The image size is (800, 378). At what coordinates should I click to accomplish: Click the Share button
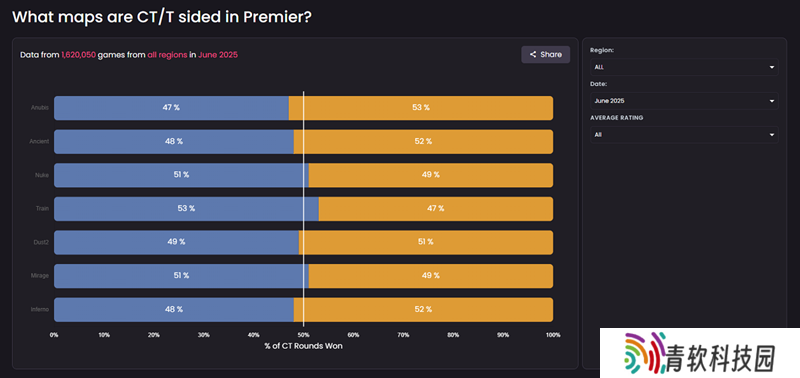pos(545,55)
